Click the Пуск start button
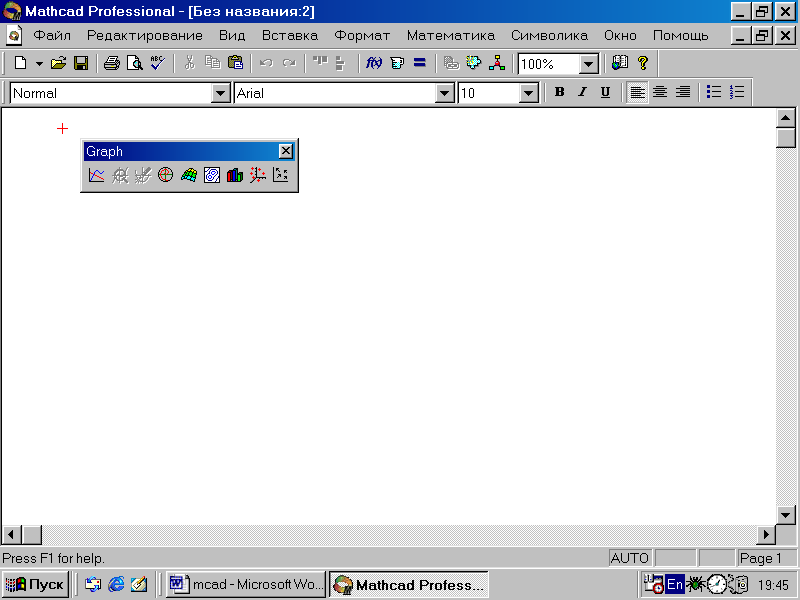The height and width of the screenshot is (600, 800). coord(35,584)
